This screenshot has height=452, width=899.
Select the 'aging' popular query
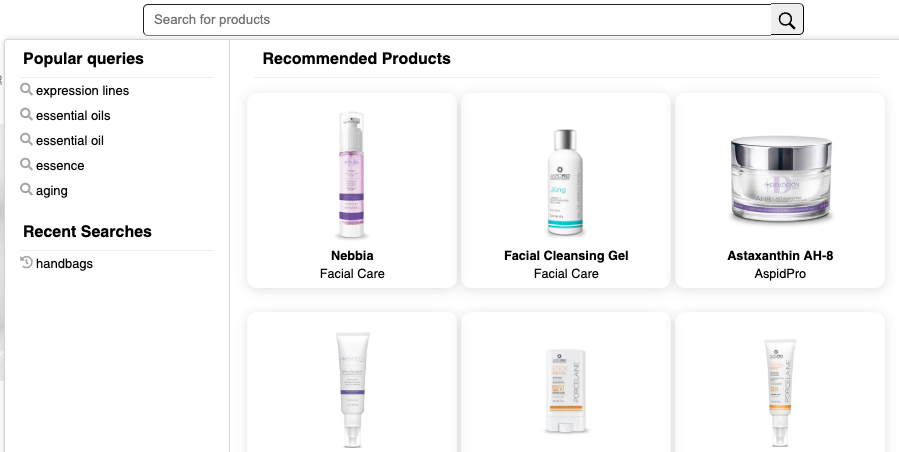coord(52,191)
